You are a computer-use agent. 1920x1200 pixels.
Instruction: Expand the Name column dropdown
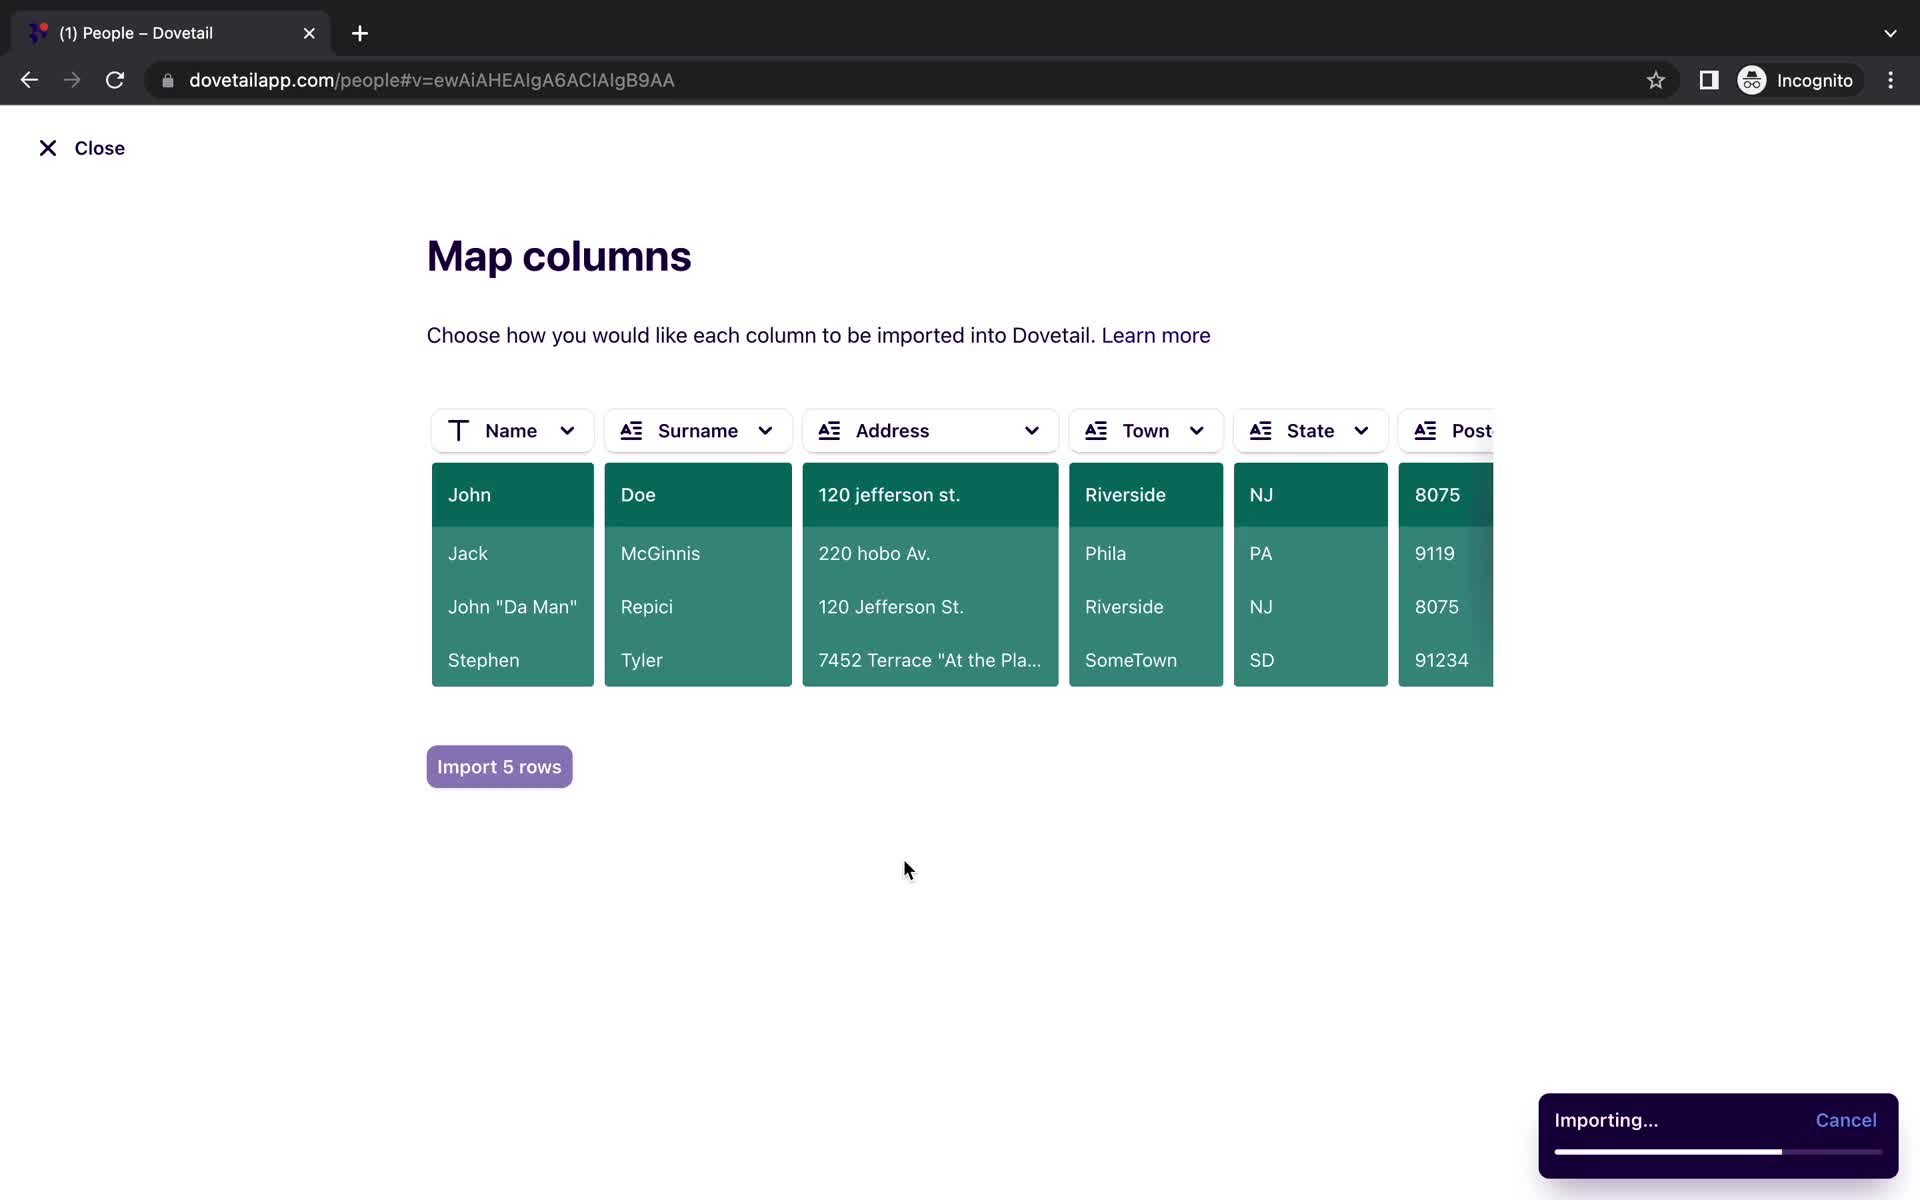[567, 430]
